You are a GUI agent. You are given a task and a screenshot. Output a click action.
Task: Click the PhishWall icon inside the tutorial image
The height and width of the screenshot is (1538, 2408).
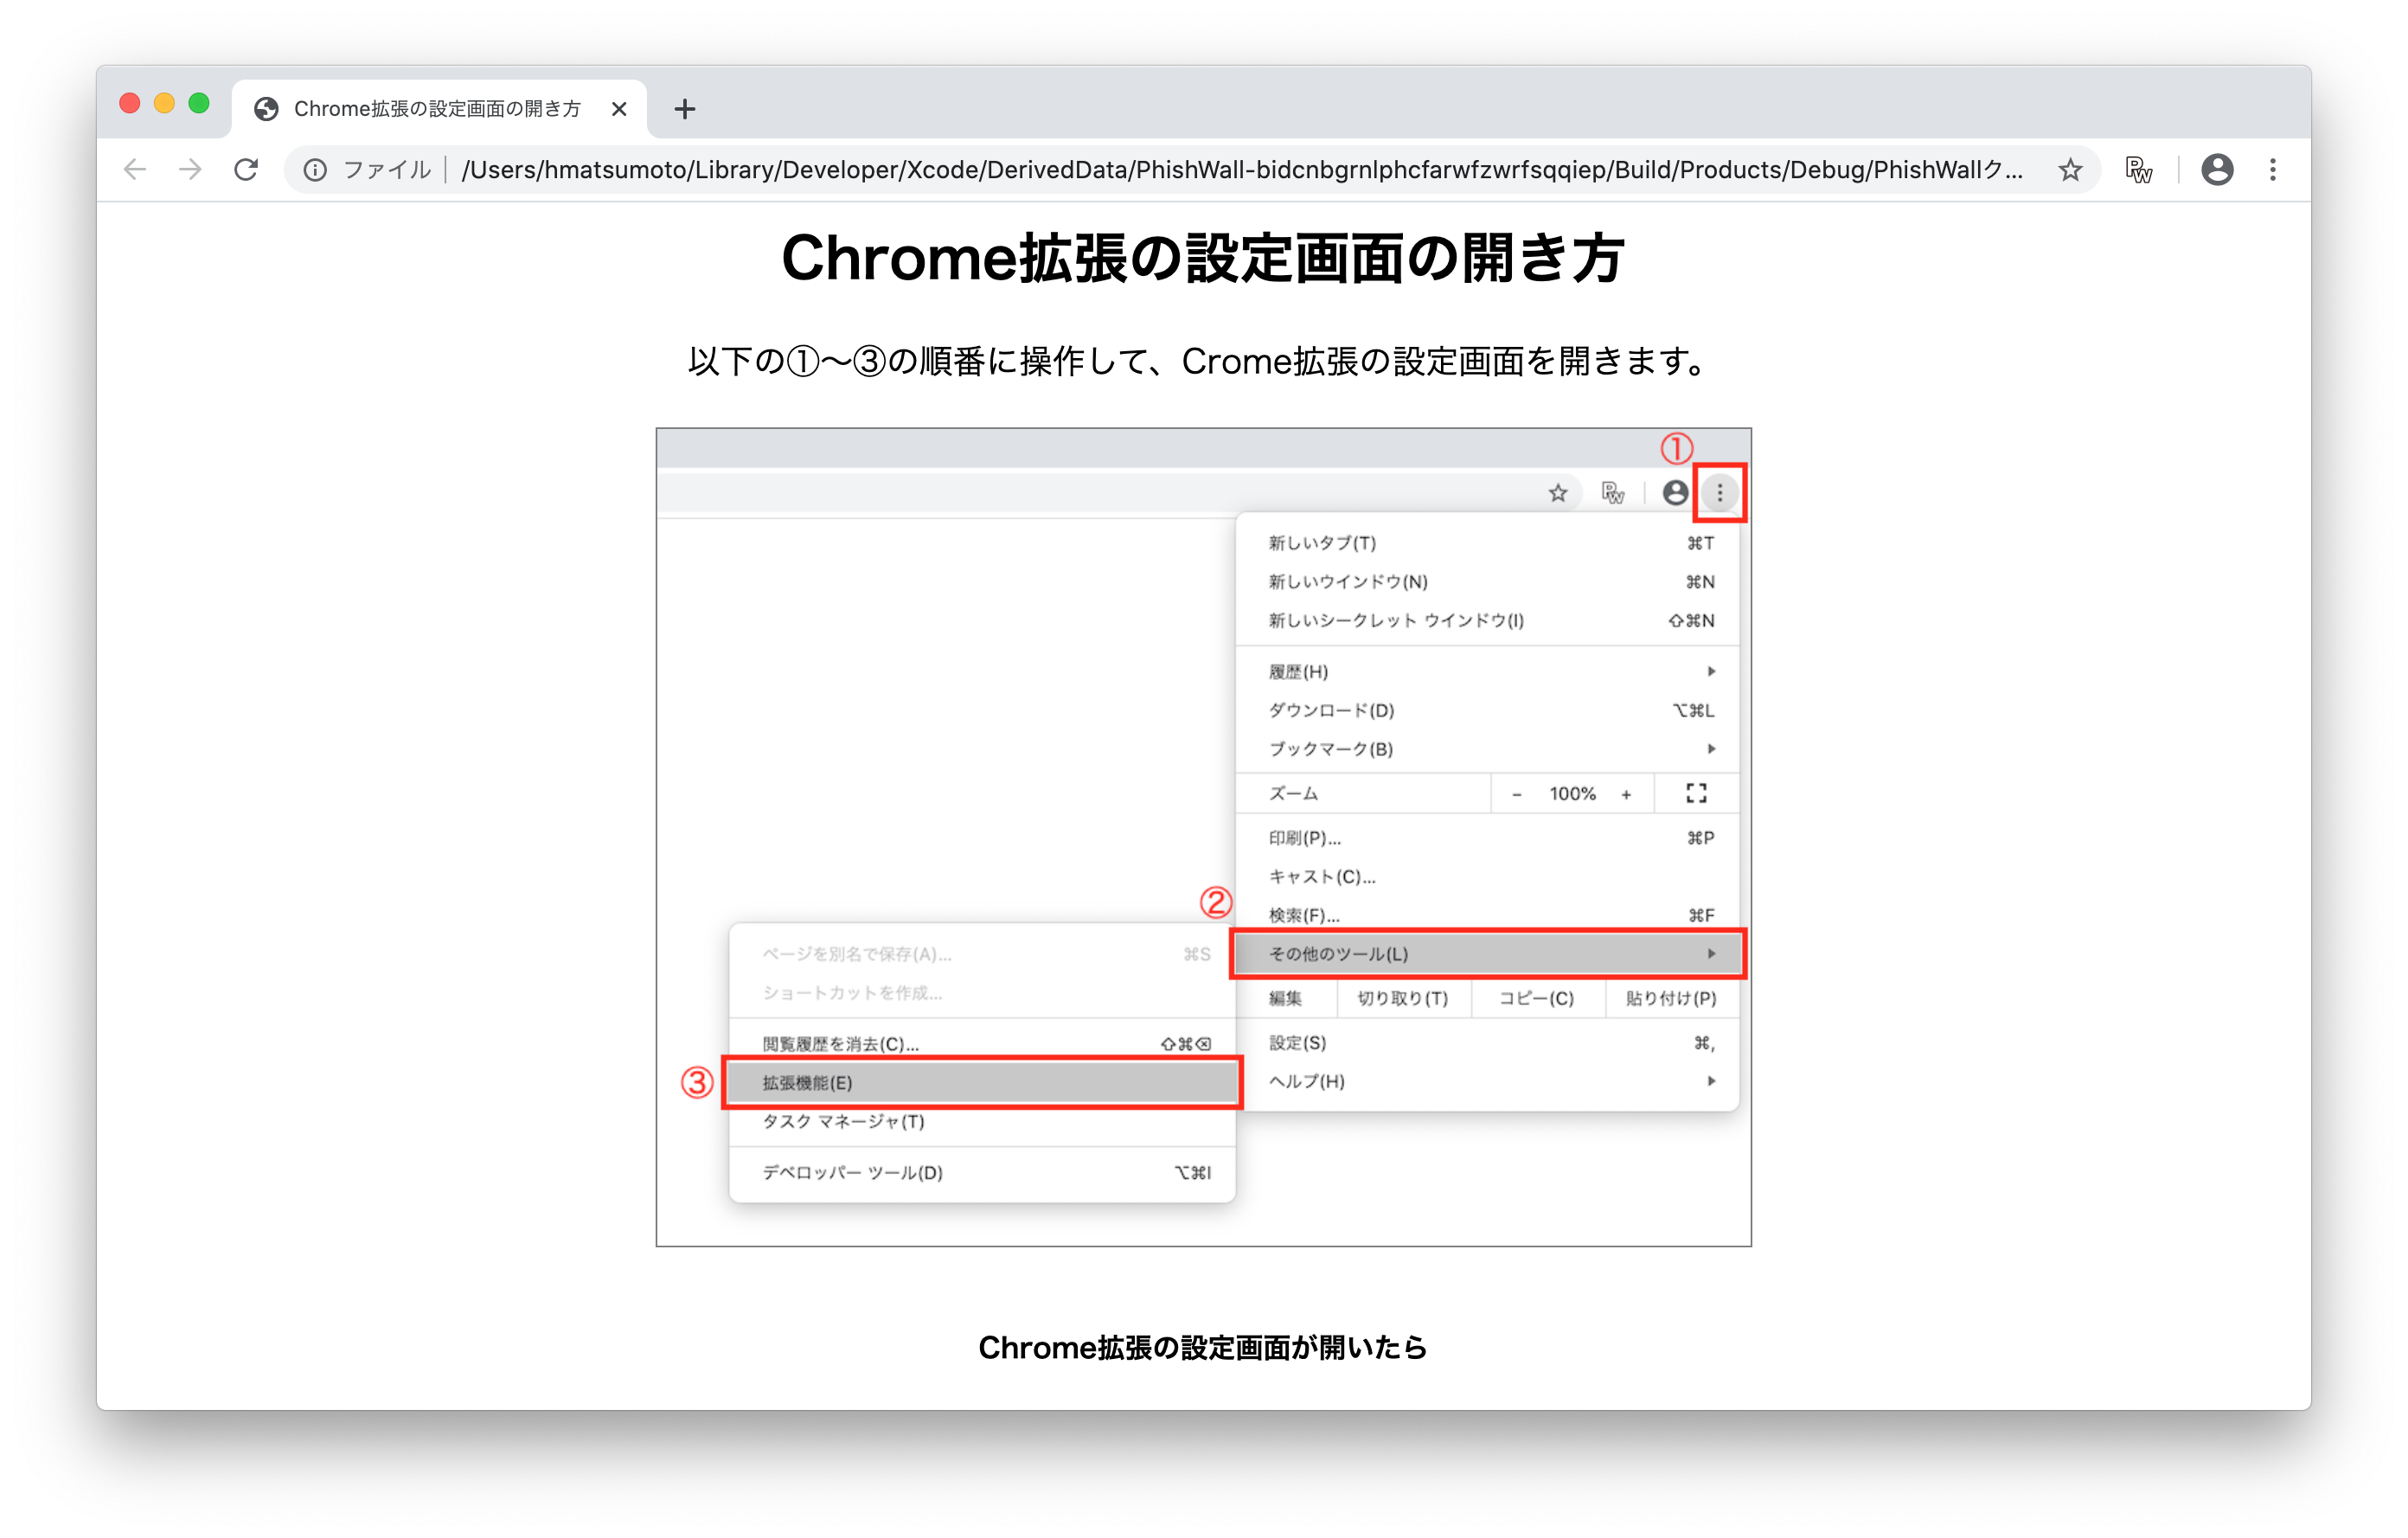pyautogui.click(x=1613, y=492)
